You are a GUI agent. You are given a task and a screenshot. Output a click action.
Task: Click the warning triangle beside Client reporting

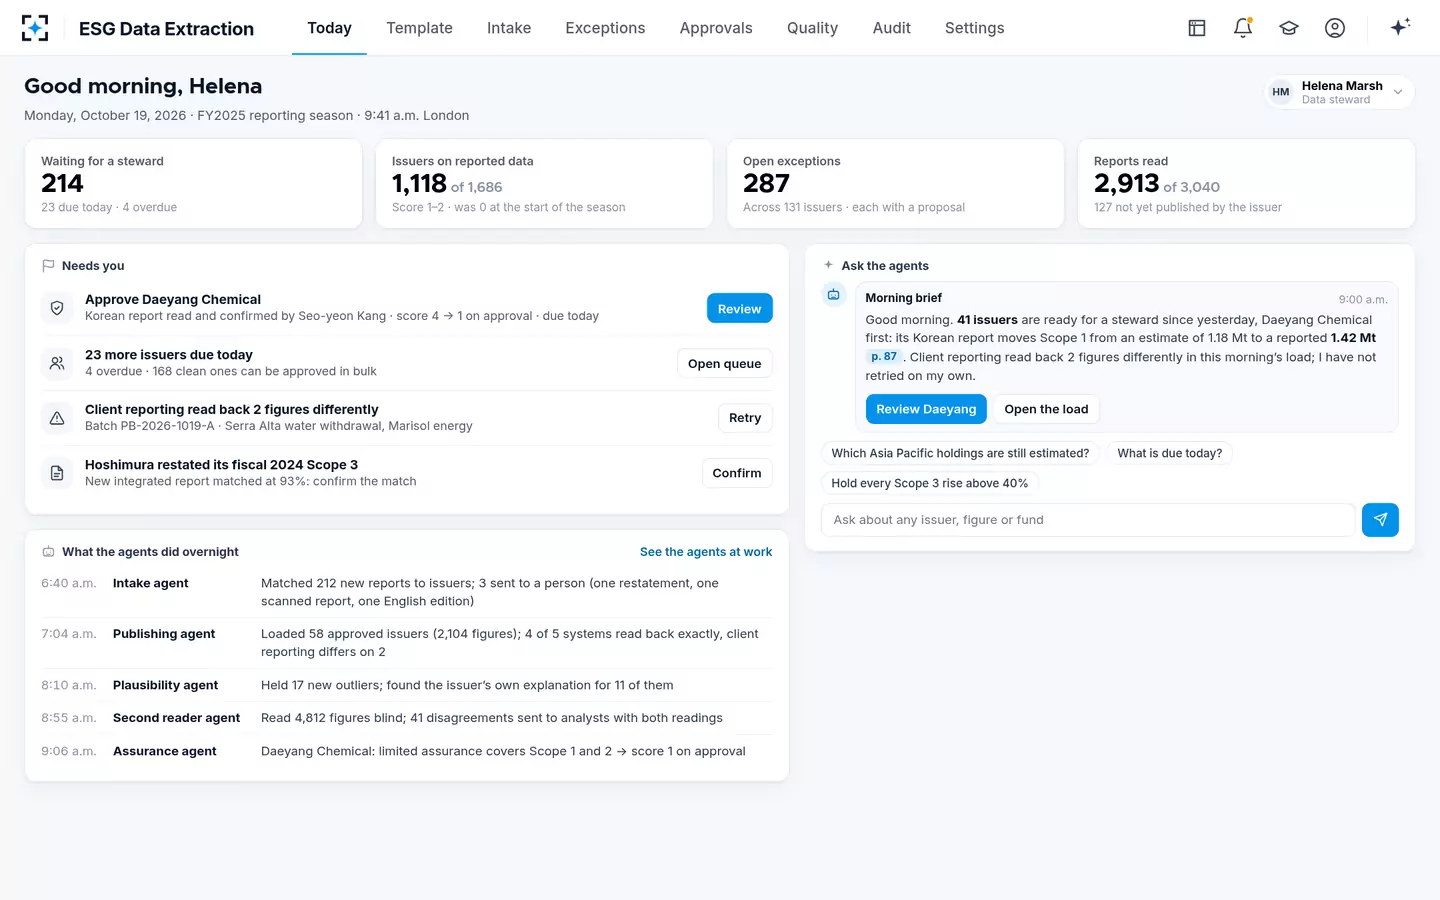[57, 418]
